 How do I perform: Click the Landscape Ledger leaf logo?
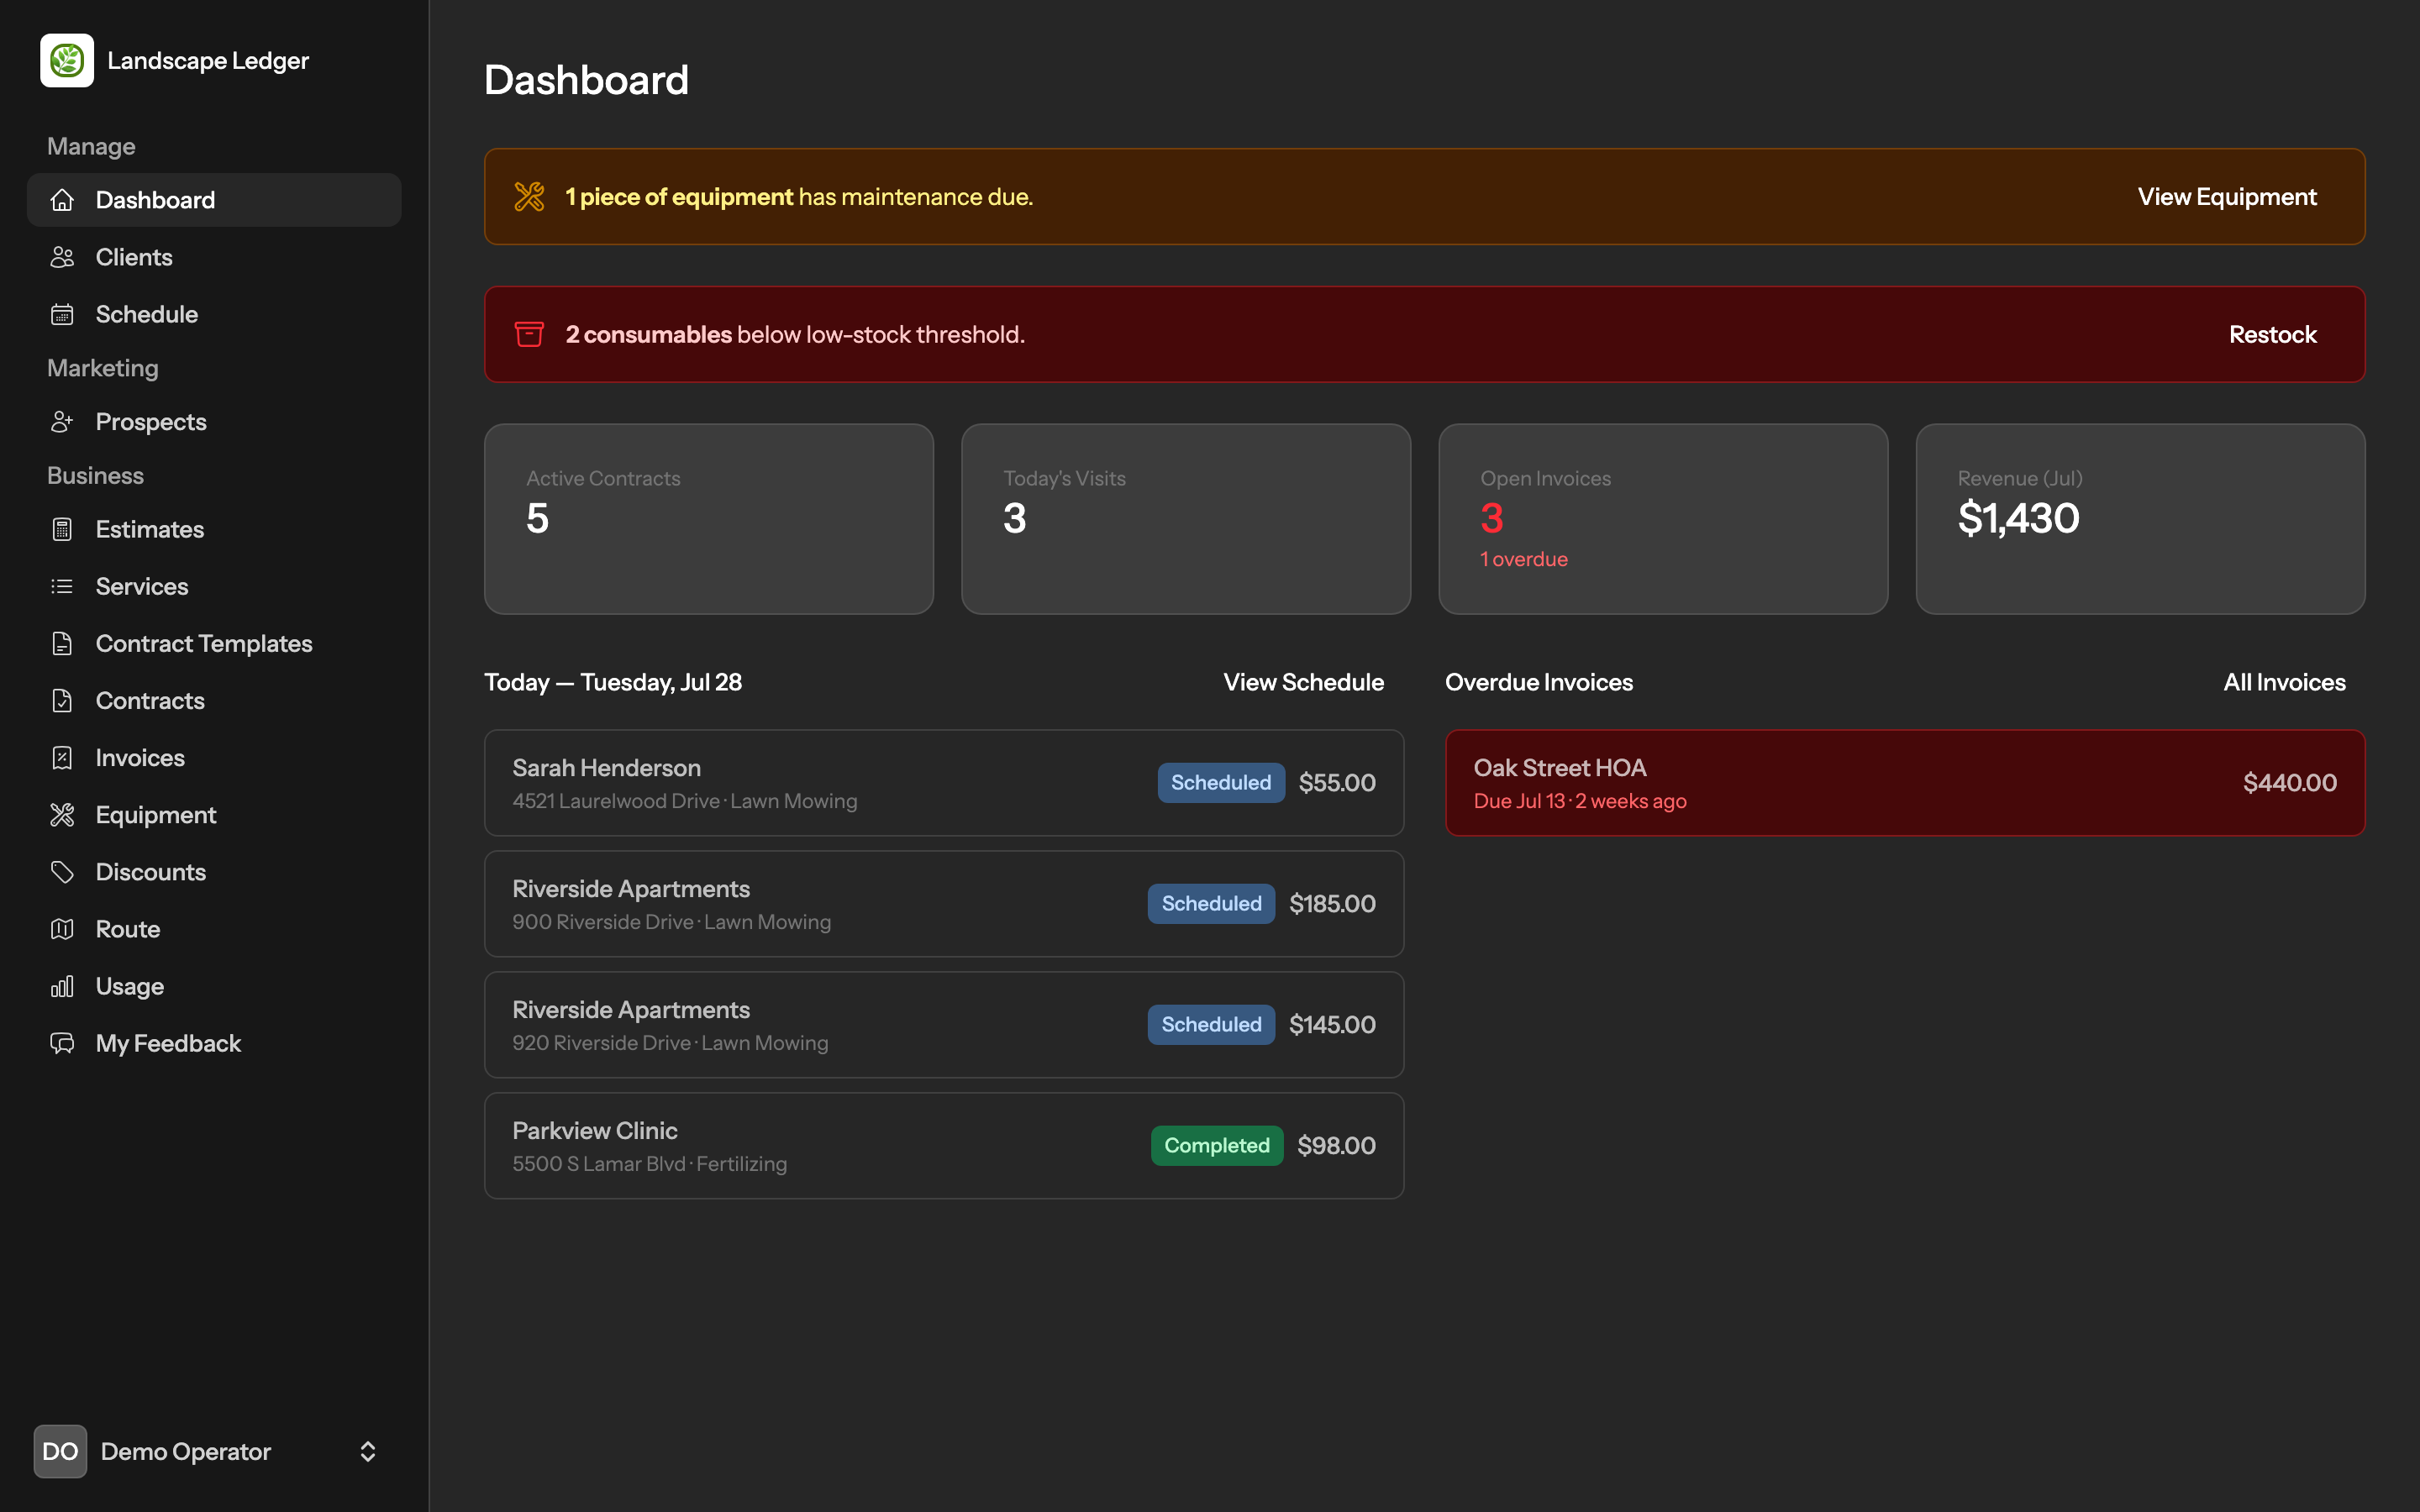coord(67,61)
